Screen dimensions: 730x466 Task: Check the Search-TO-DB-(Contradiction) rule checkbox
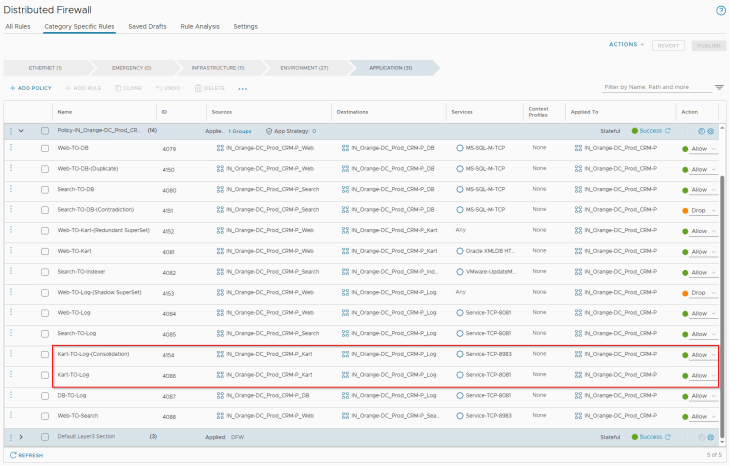[45, 210]
